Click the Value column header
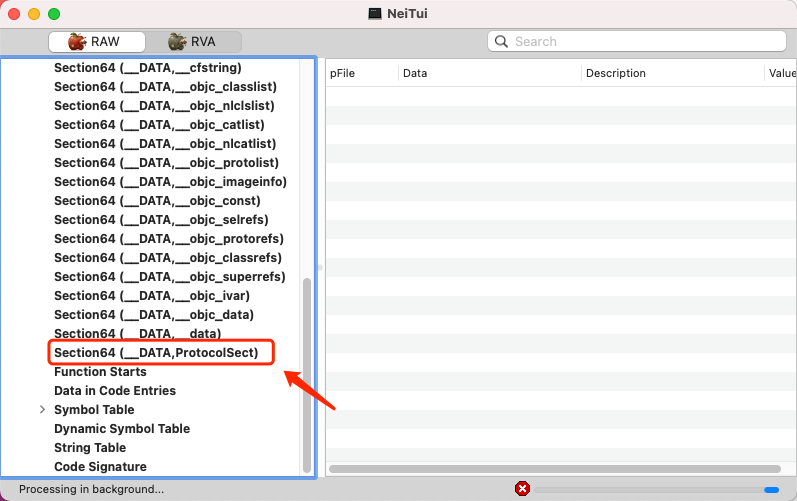 [781, 73]
